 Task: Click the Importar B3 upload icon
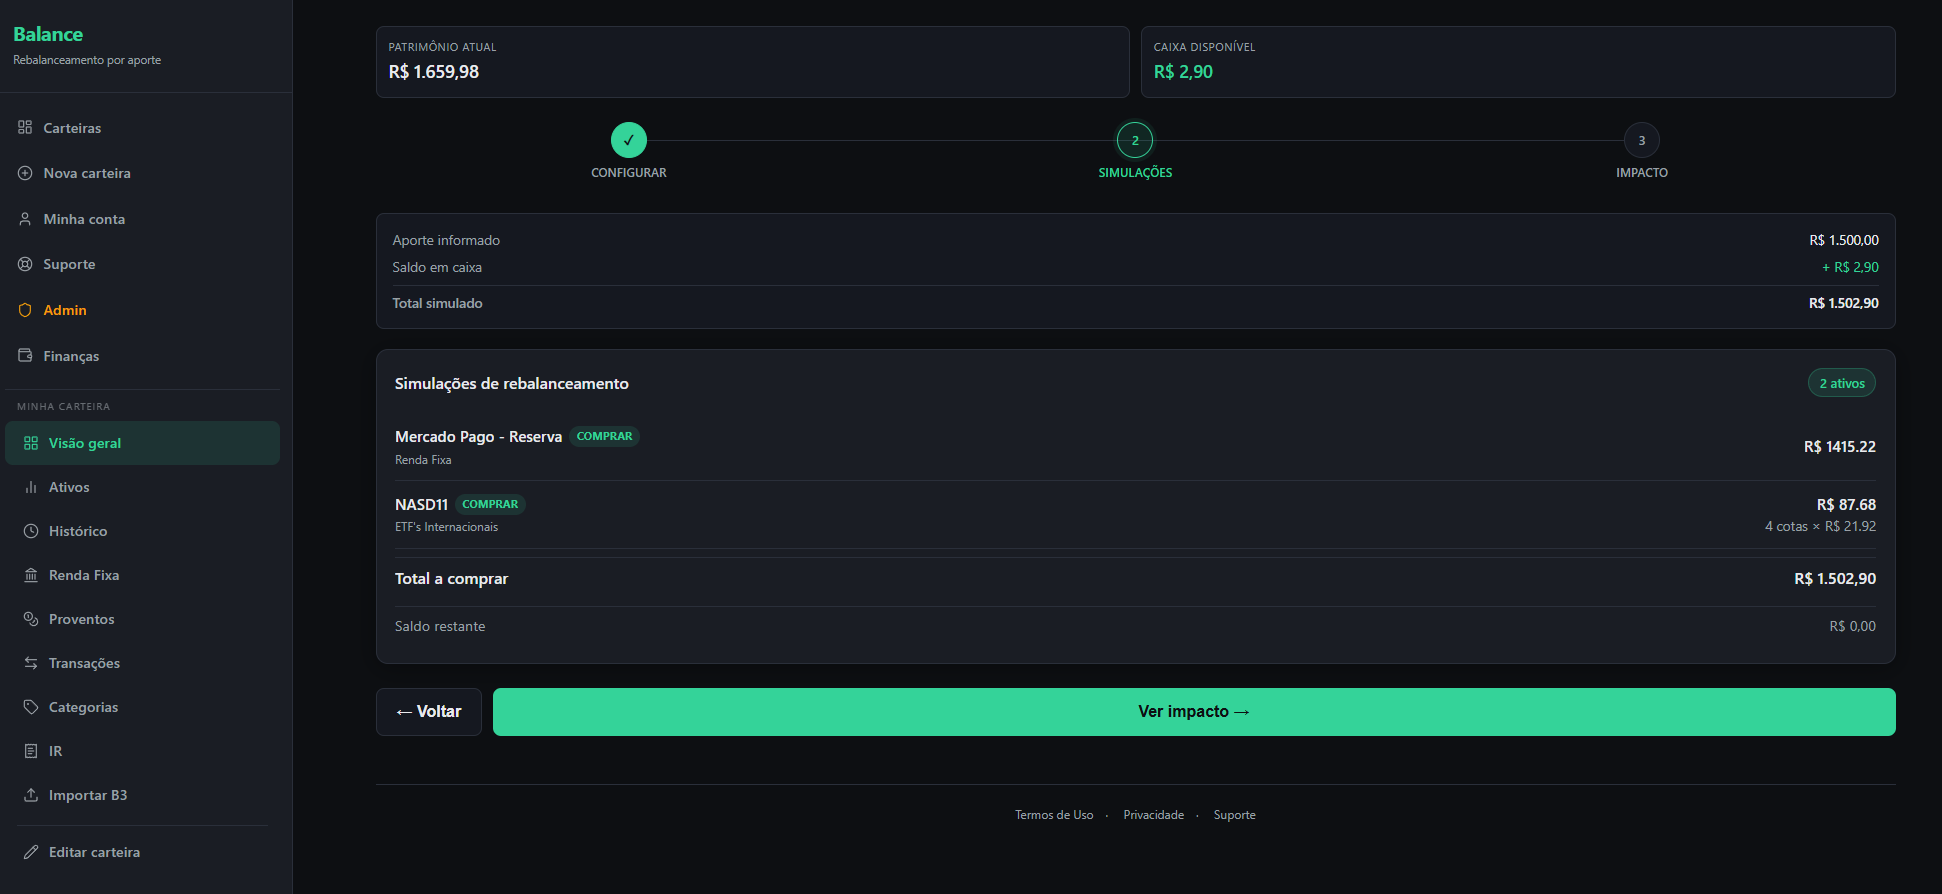(x=31, y=795)
